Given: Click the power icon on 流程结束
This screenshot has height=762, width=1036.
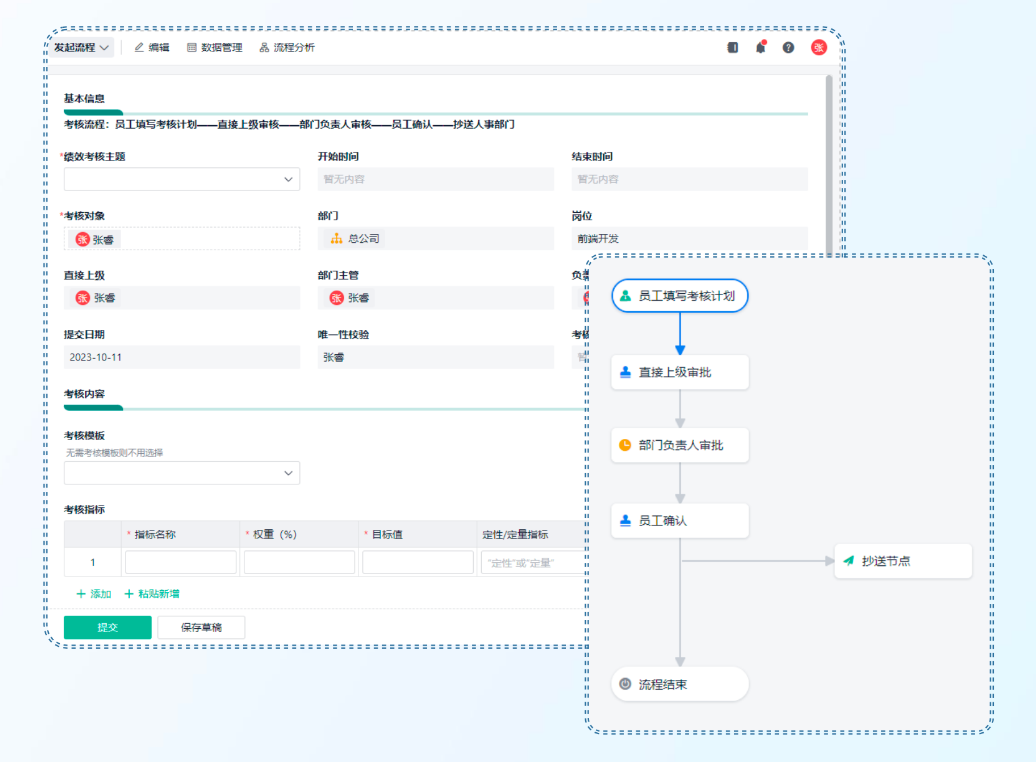Looking at the screenshot, I should tap(625, 684).
